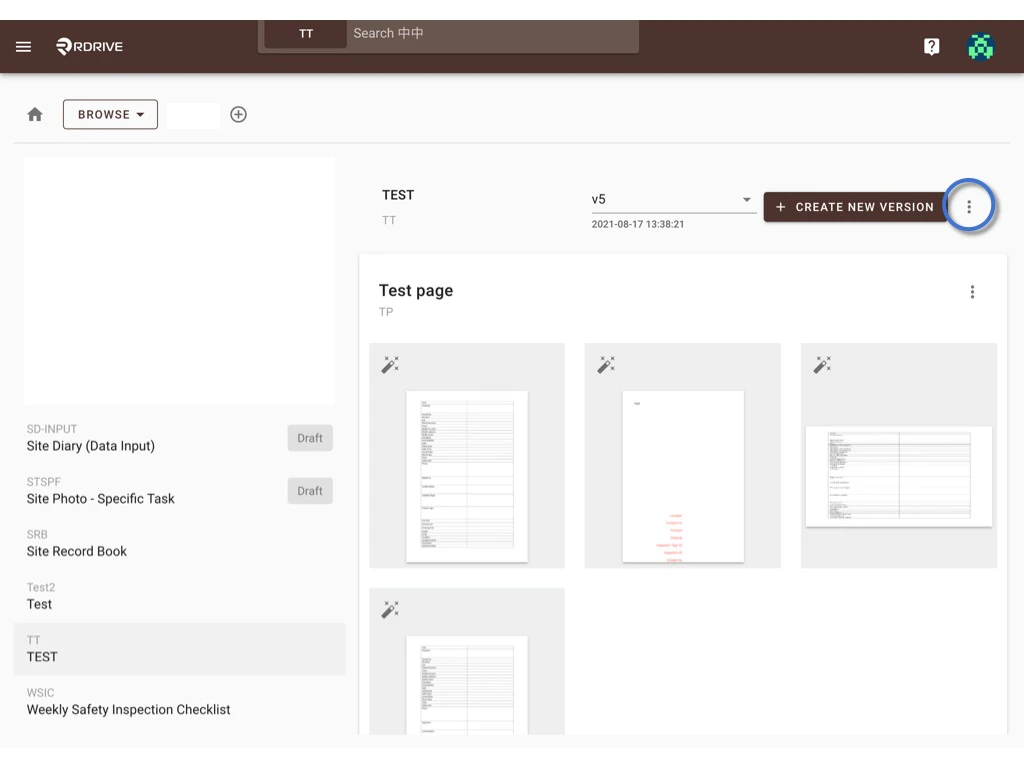Select Weekly Safety Inspection Checklist form

click(x=180, y=701)
